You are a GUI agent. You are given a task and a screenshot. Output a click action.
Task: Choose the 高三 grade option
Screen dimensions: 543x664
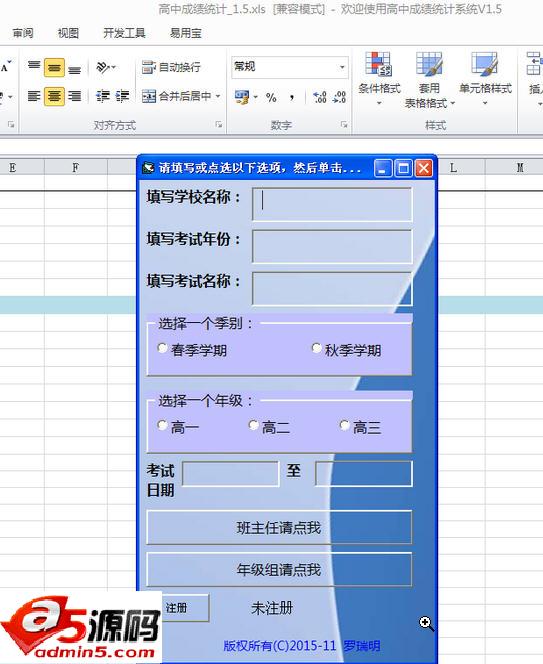point(344,425)
